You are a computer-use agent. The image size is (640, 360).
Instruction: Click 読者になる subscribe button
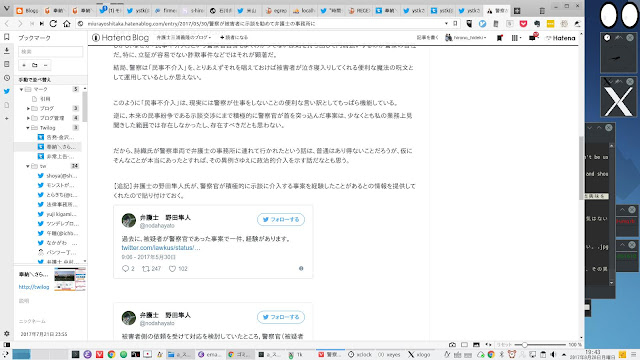(x=234, y=37)
